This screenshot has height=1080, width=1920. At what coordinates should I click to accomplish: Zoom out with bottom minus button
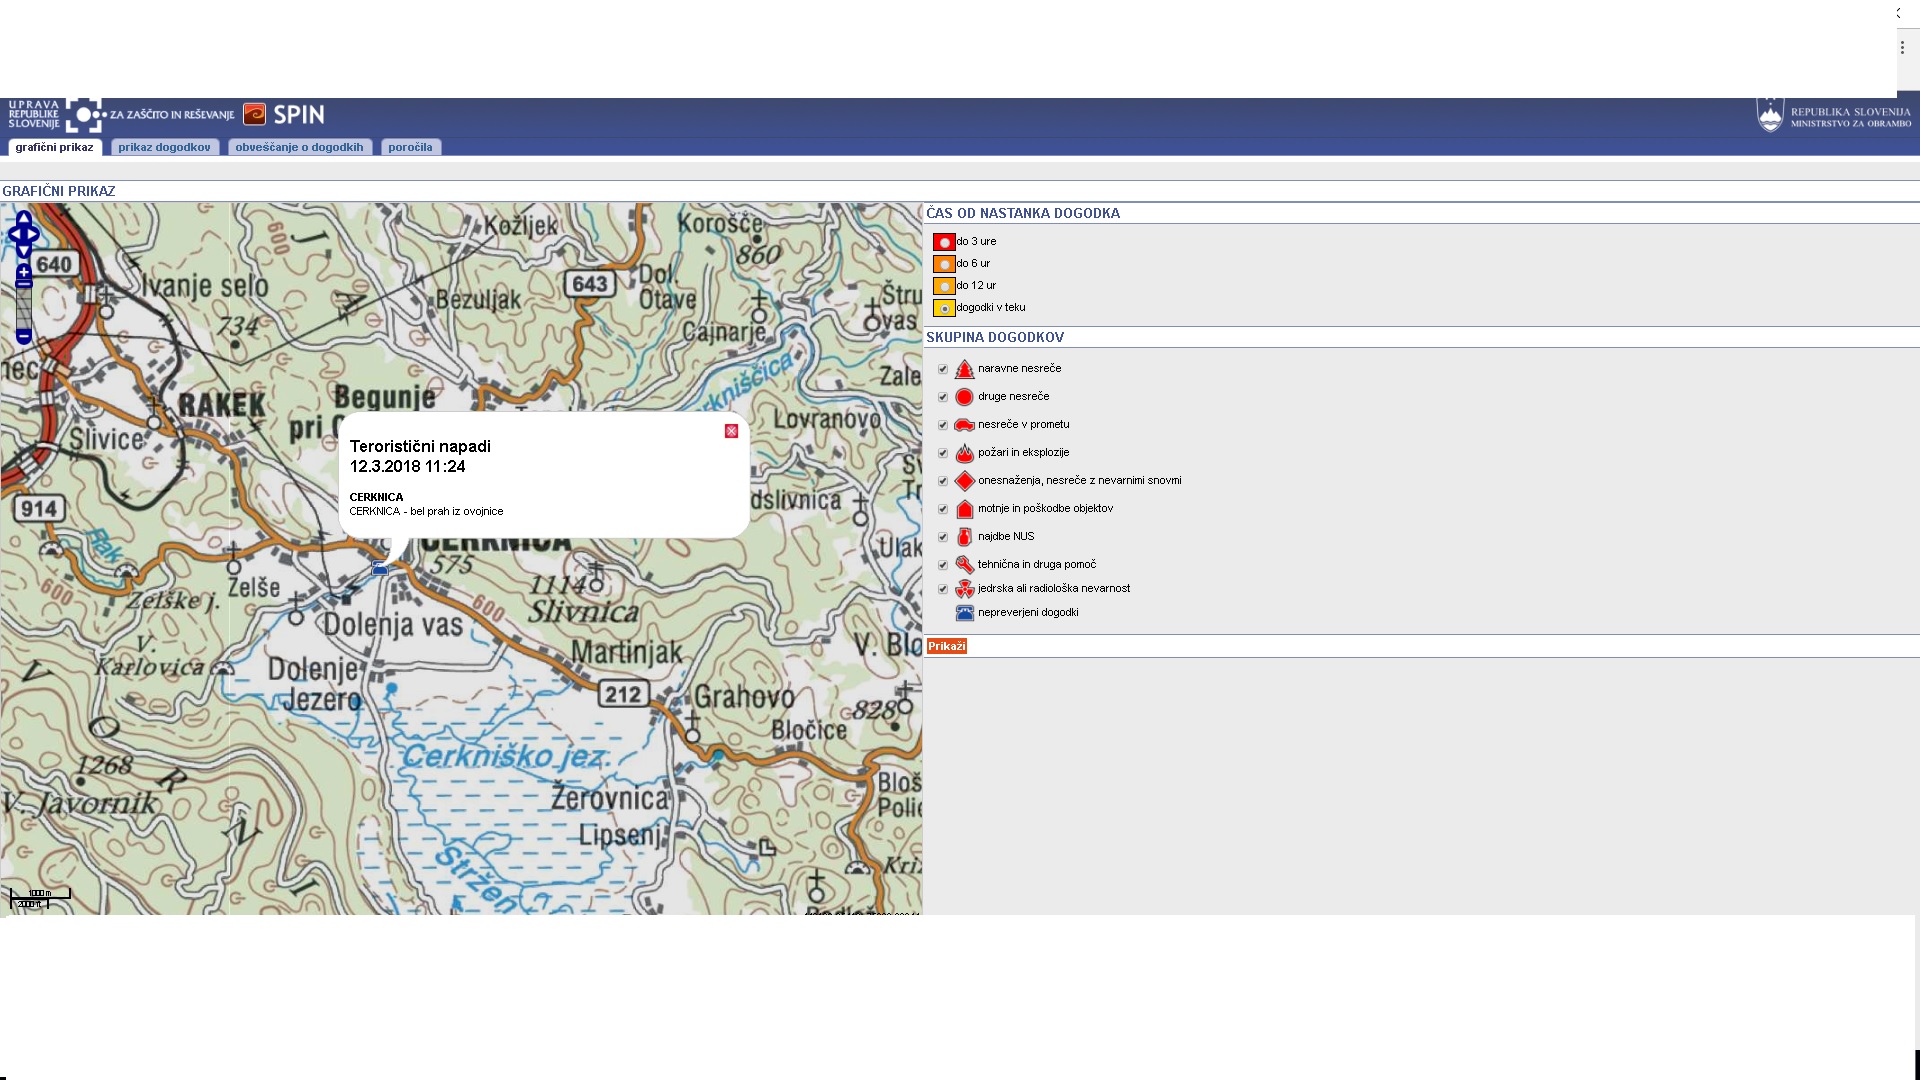(x=24, y=338)
